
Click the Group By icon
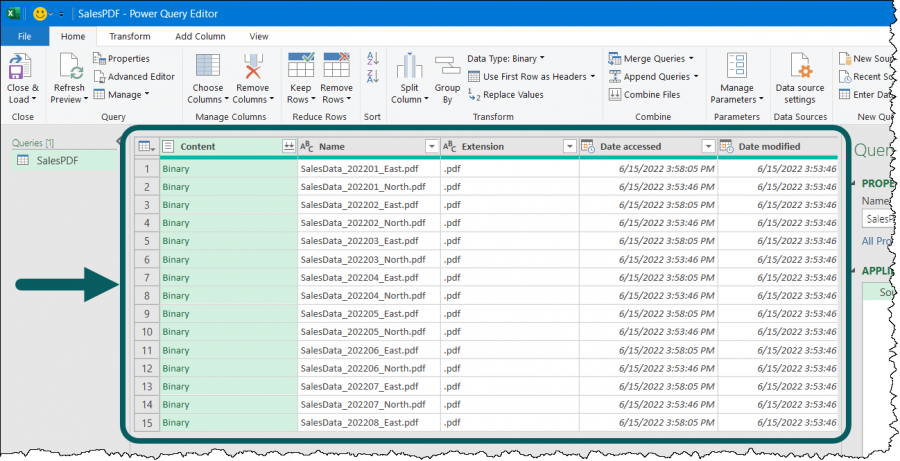pos(447,70)
